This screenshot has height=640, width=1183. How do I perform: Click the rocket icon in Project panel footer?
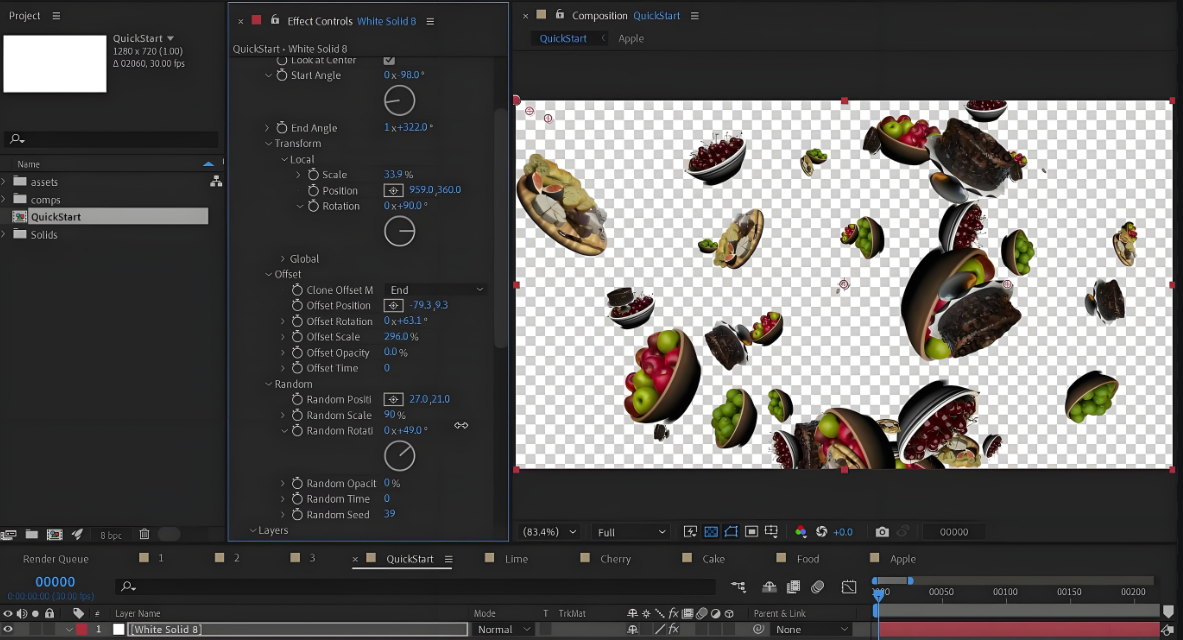tap(77, 534)
